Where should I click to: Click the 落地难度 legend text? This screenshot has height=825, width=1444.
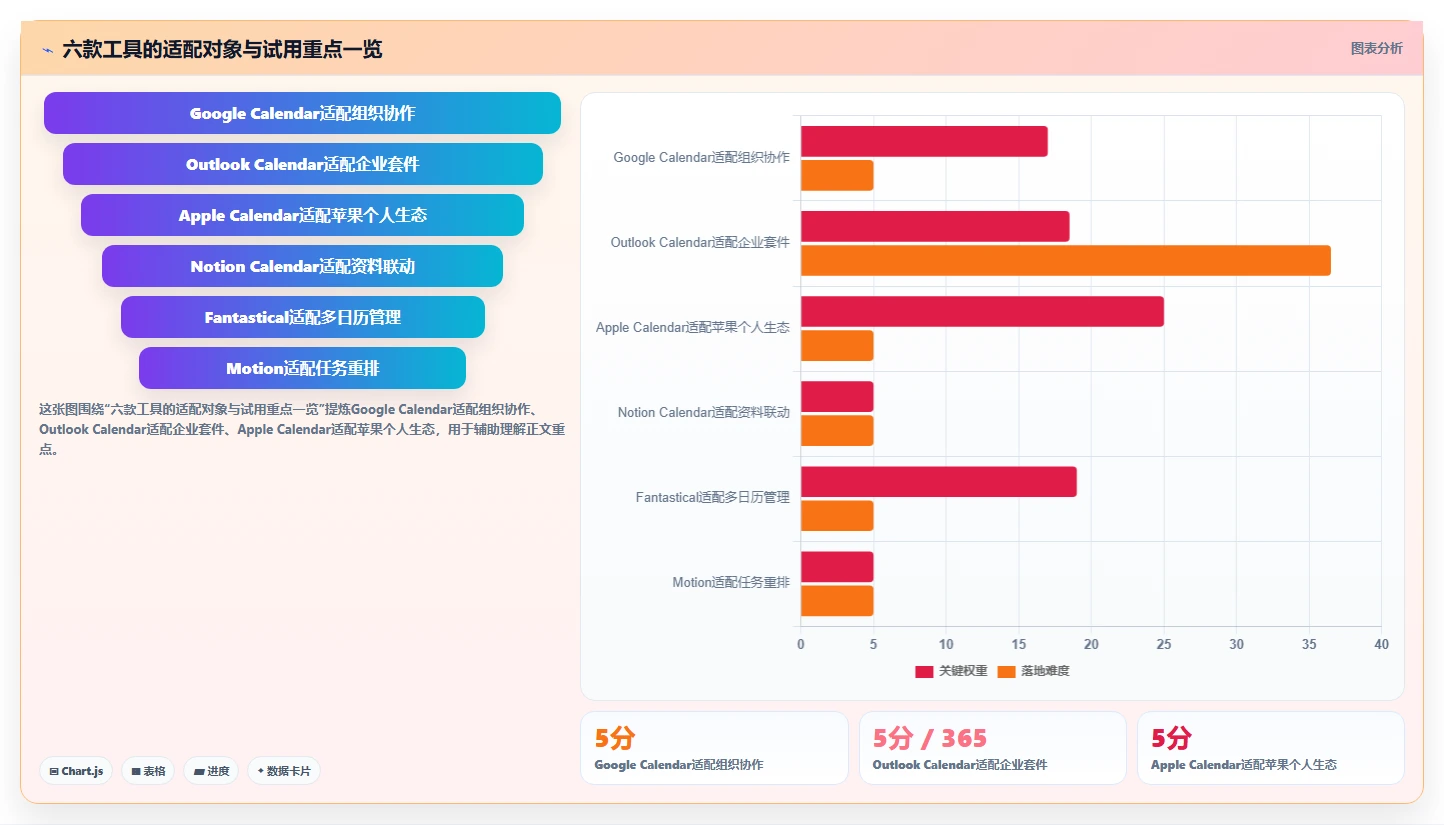[x=1045, y=671]
